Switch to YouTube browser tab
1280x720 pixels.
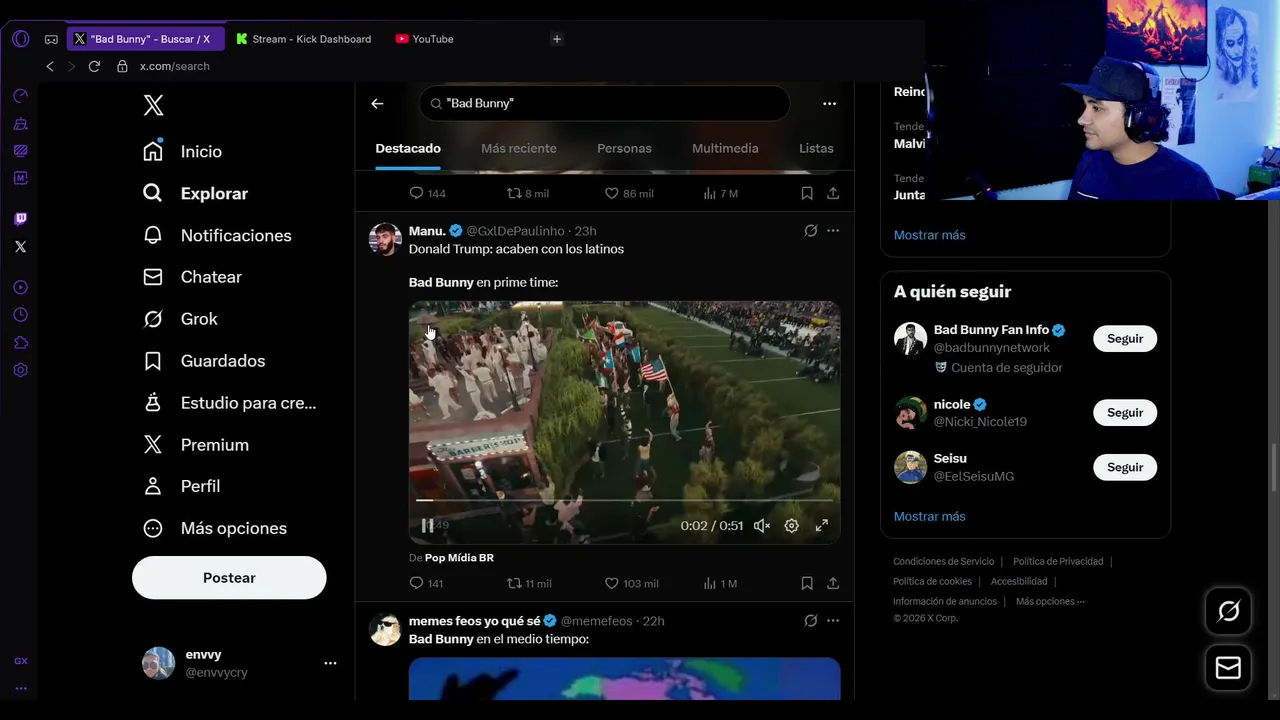pos(425,39)
